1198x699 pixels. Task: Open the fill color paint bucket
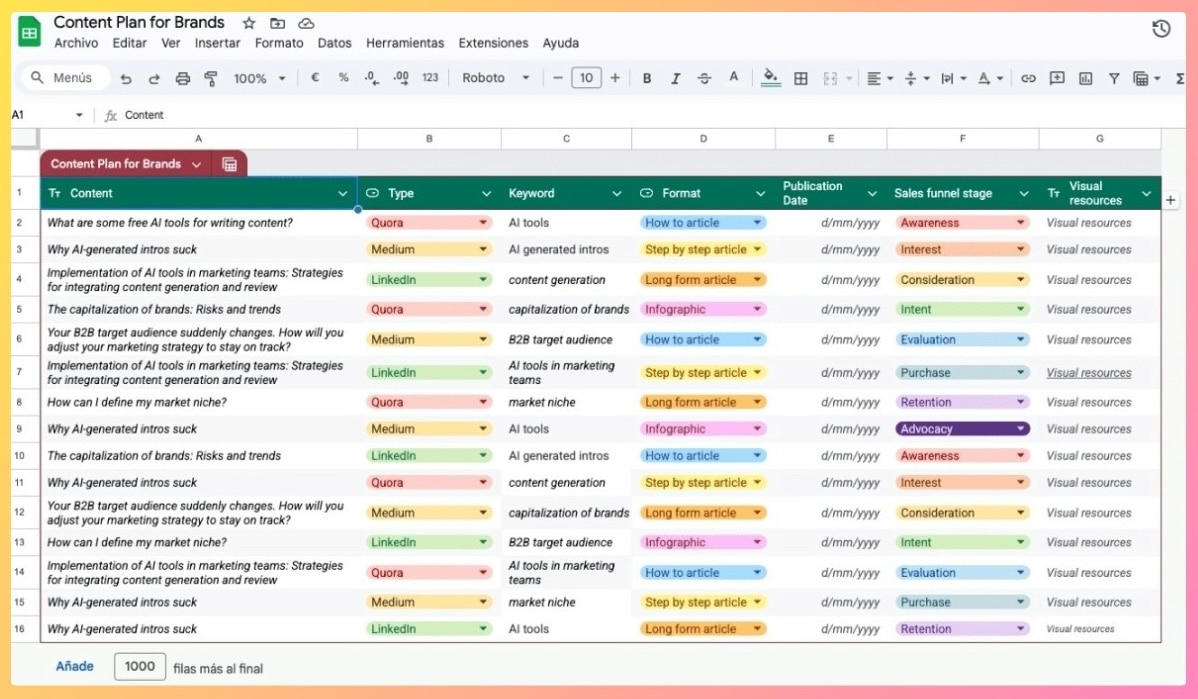click(x=769, y=78)
